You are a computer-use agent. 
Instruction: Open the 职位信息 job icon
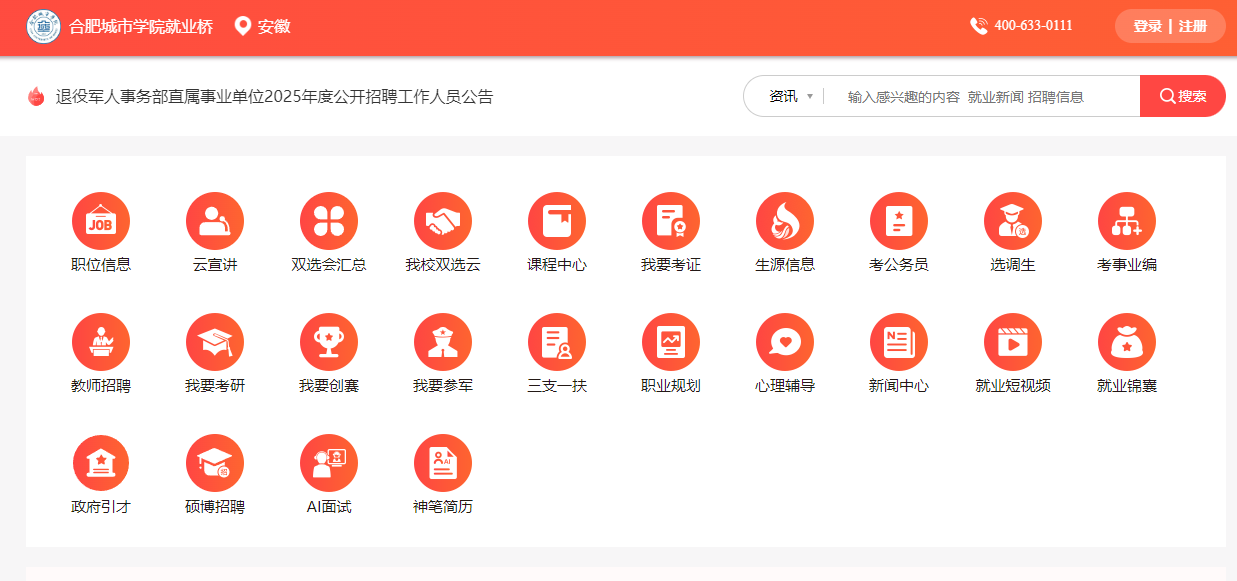(101, 221)
